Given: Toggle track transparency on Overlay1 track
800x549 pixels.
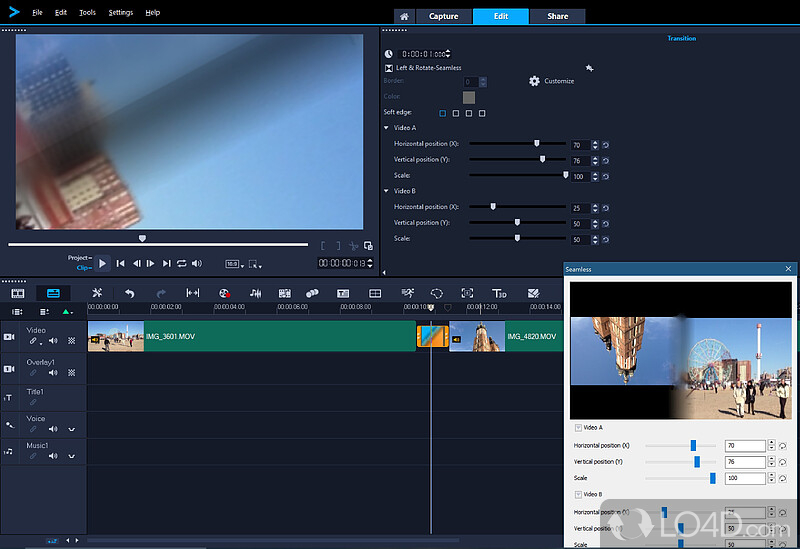Looking at the screenshot, I should tap(71, 372).
